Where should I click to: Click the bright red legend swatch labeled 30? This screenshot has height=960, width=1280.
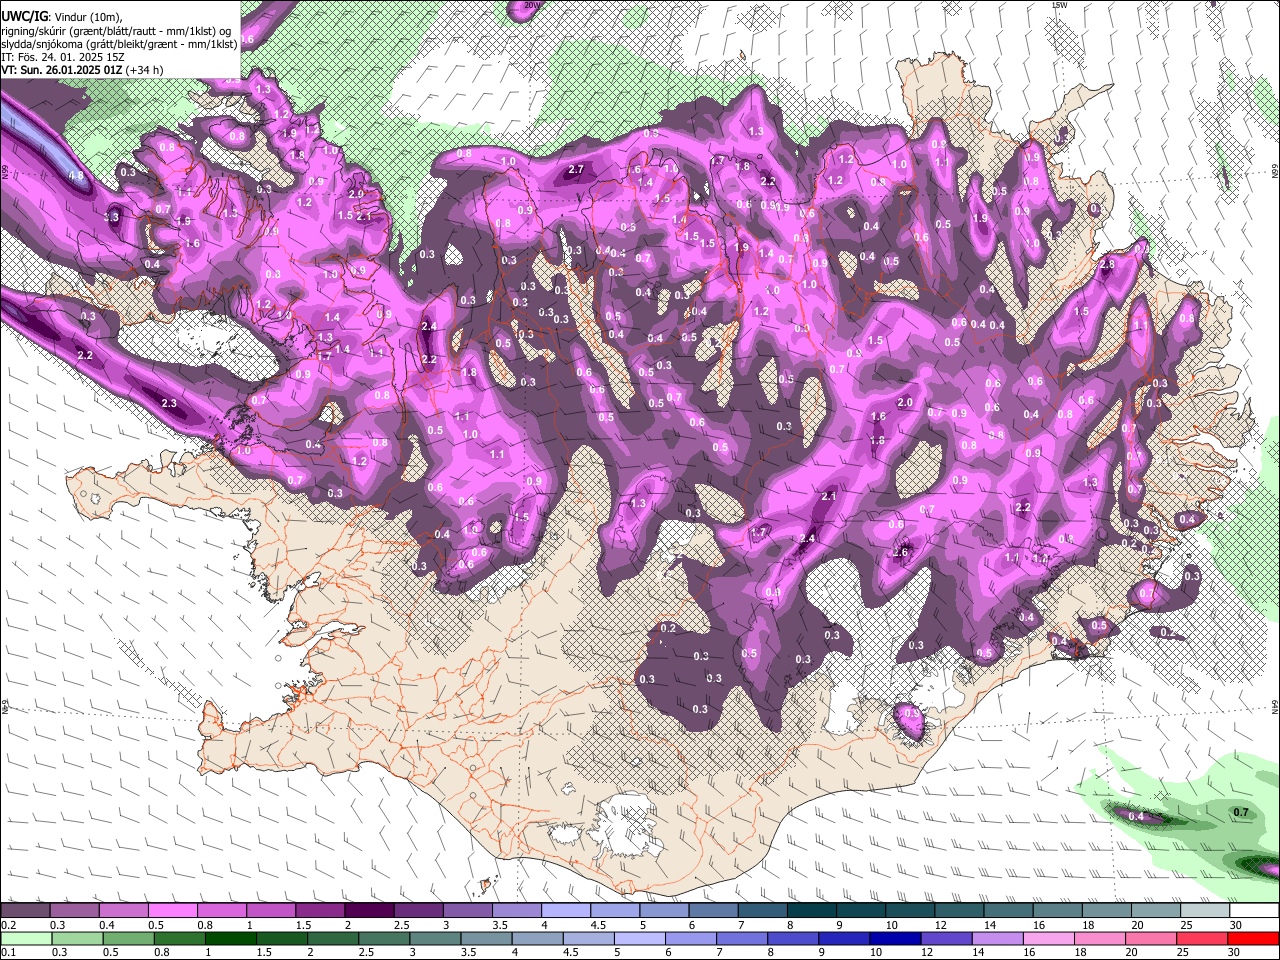(1255, 938)
